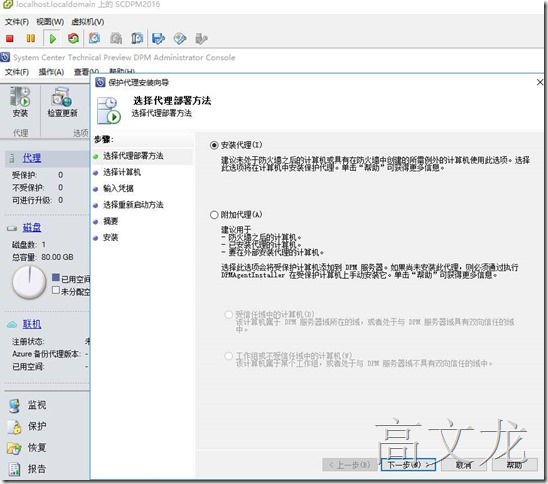Screen dimensions: 548x484
Task: Click the 选择重新启动方法 wizard step
Action: [133, 205]
